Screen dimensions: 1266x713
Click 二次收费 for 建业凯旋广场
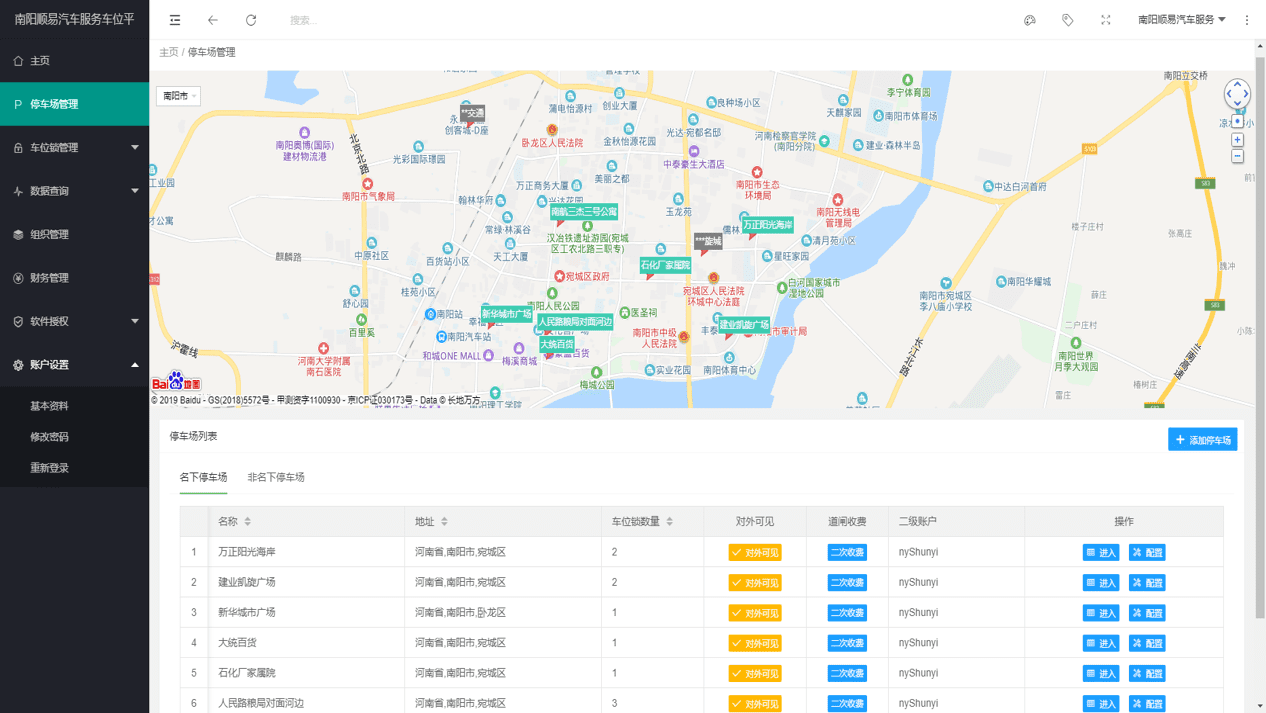847,583
